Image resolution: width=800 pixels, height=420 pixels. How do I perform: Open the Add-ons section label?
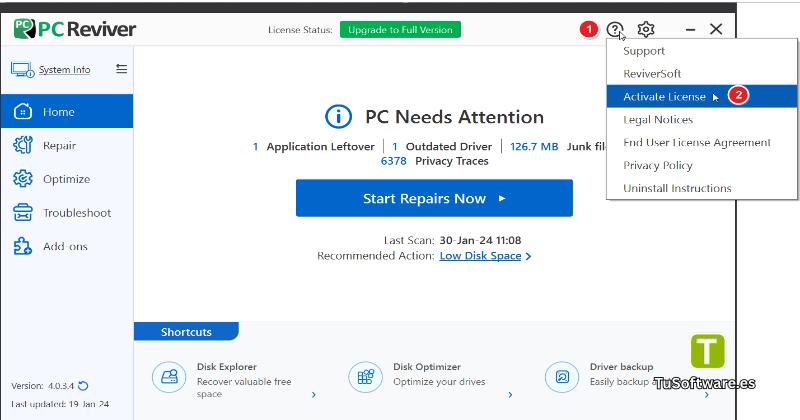pos(65,246)
